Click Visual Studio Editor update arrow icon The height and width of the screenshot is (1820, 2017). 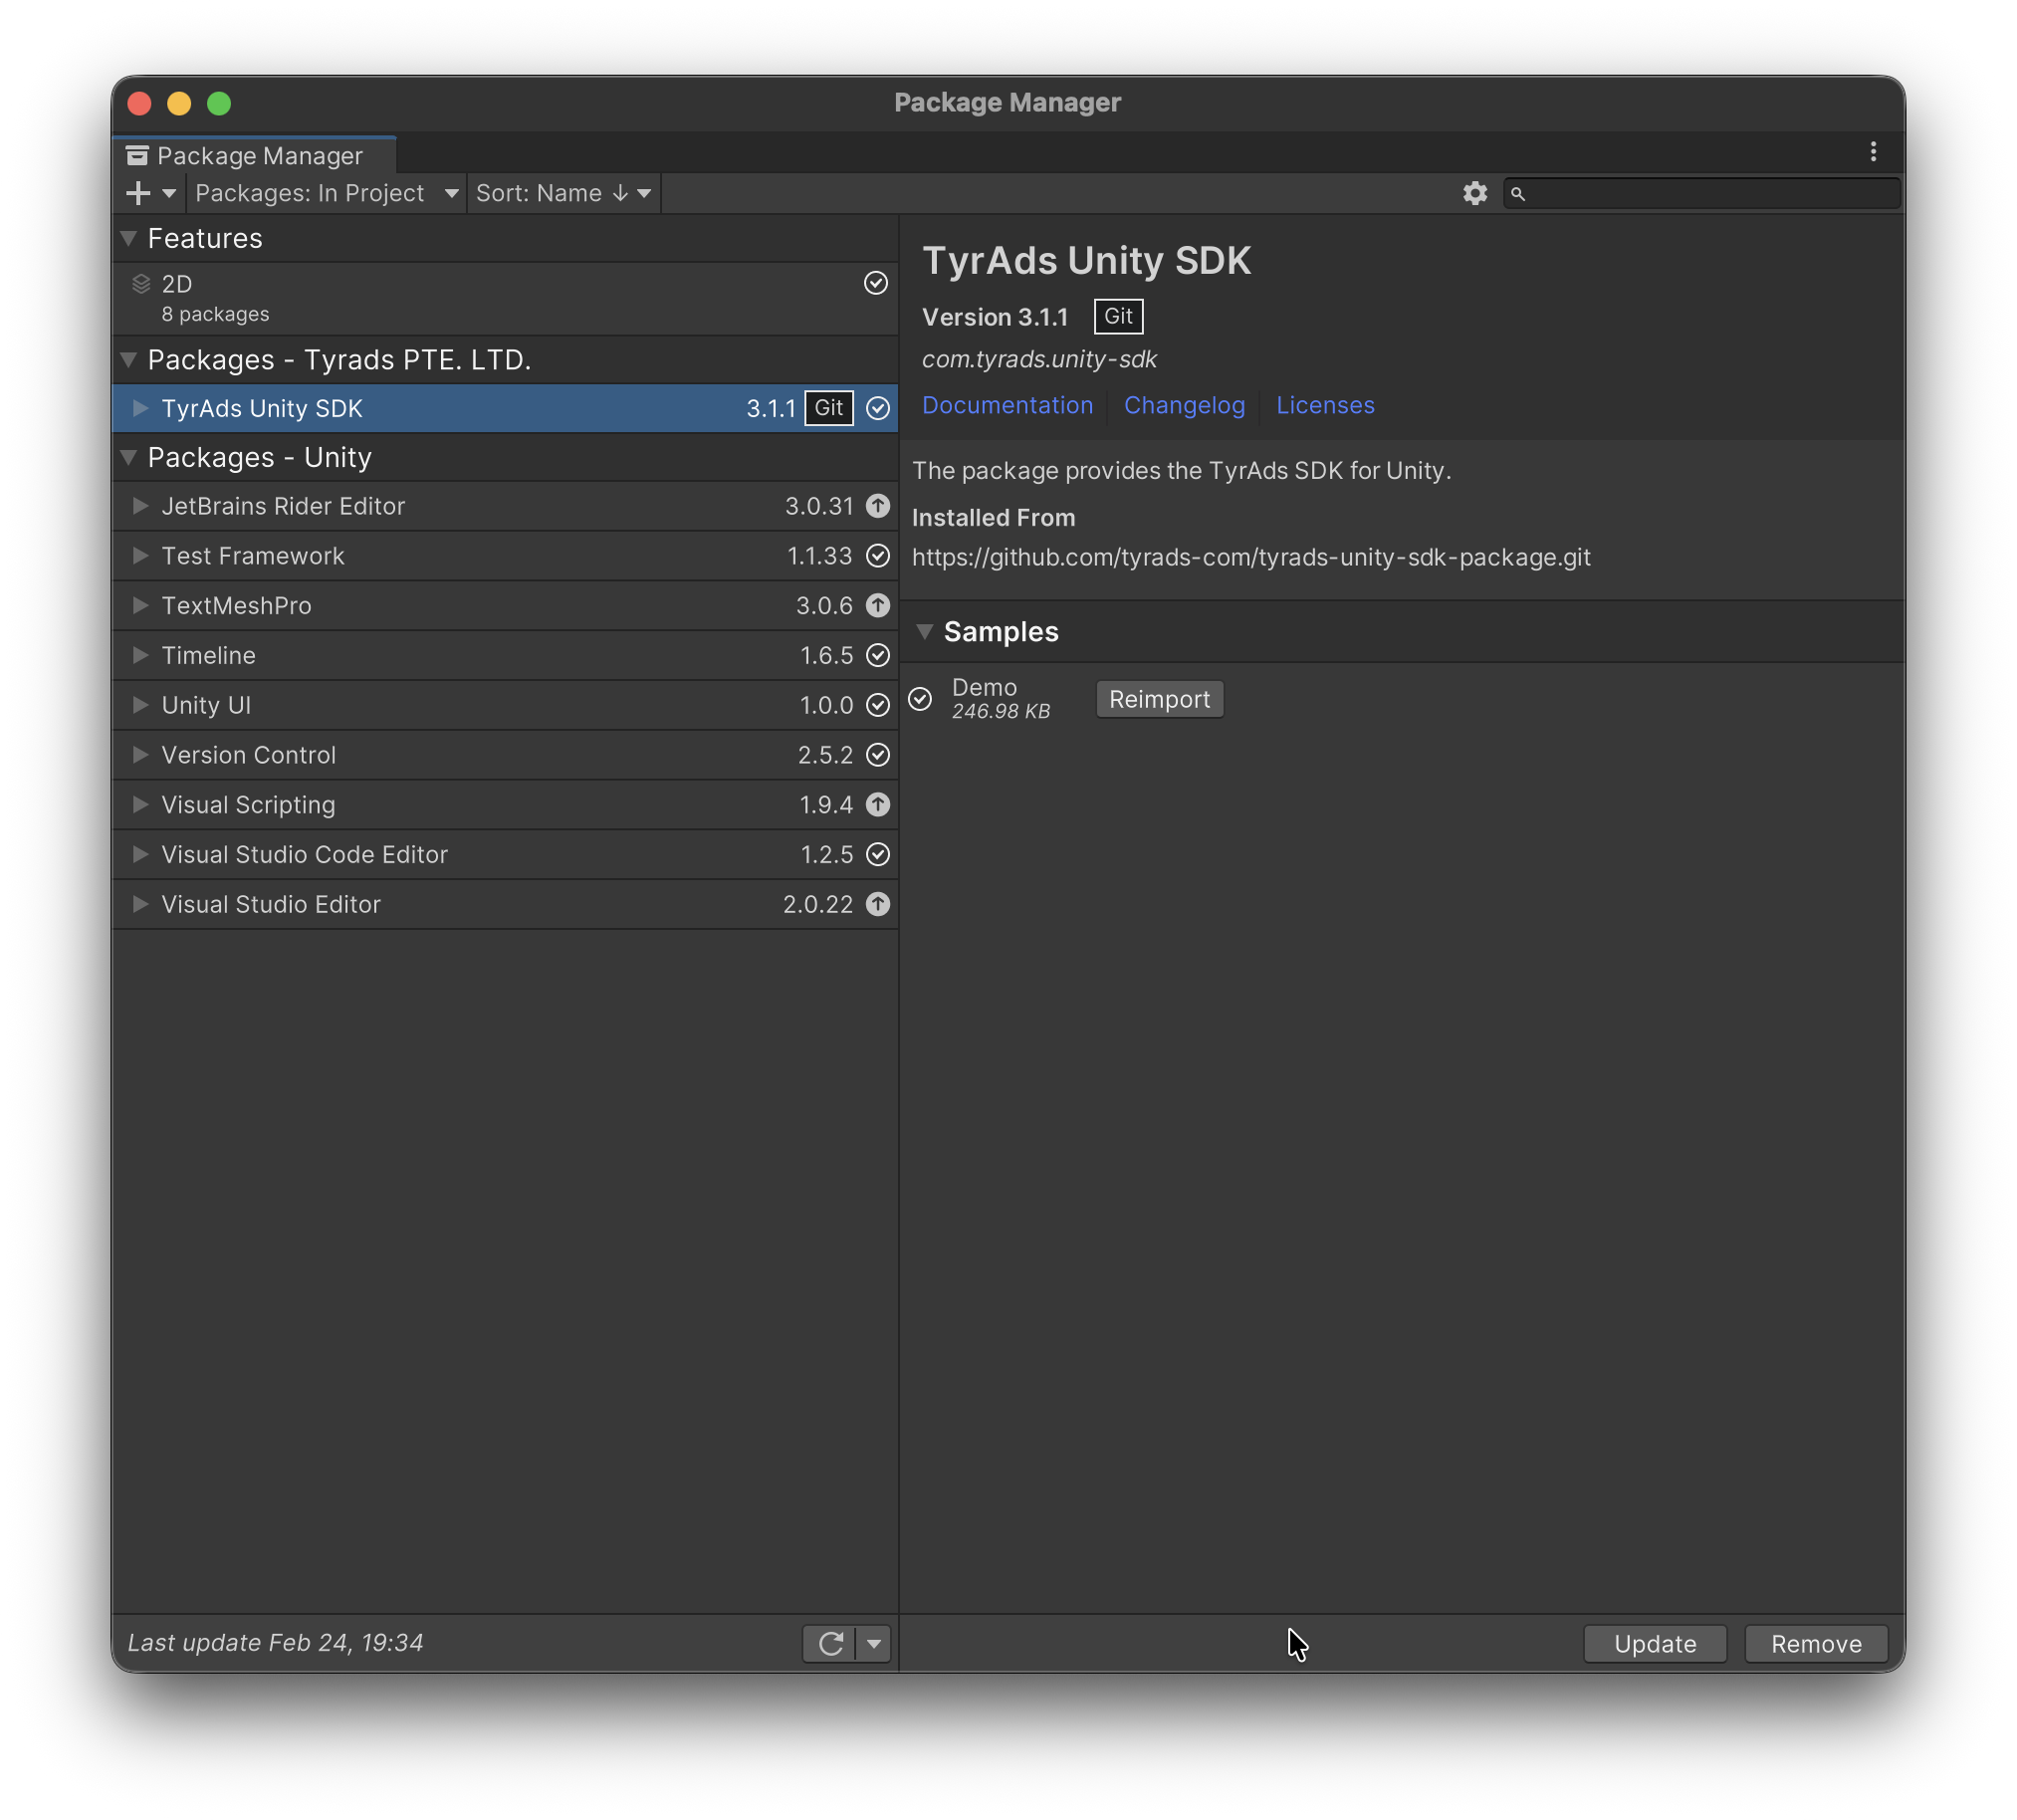(x=878, y=904)
